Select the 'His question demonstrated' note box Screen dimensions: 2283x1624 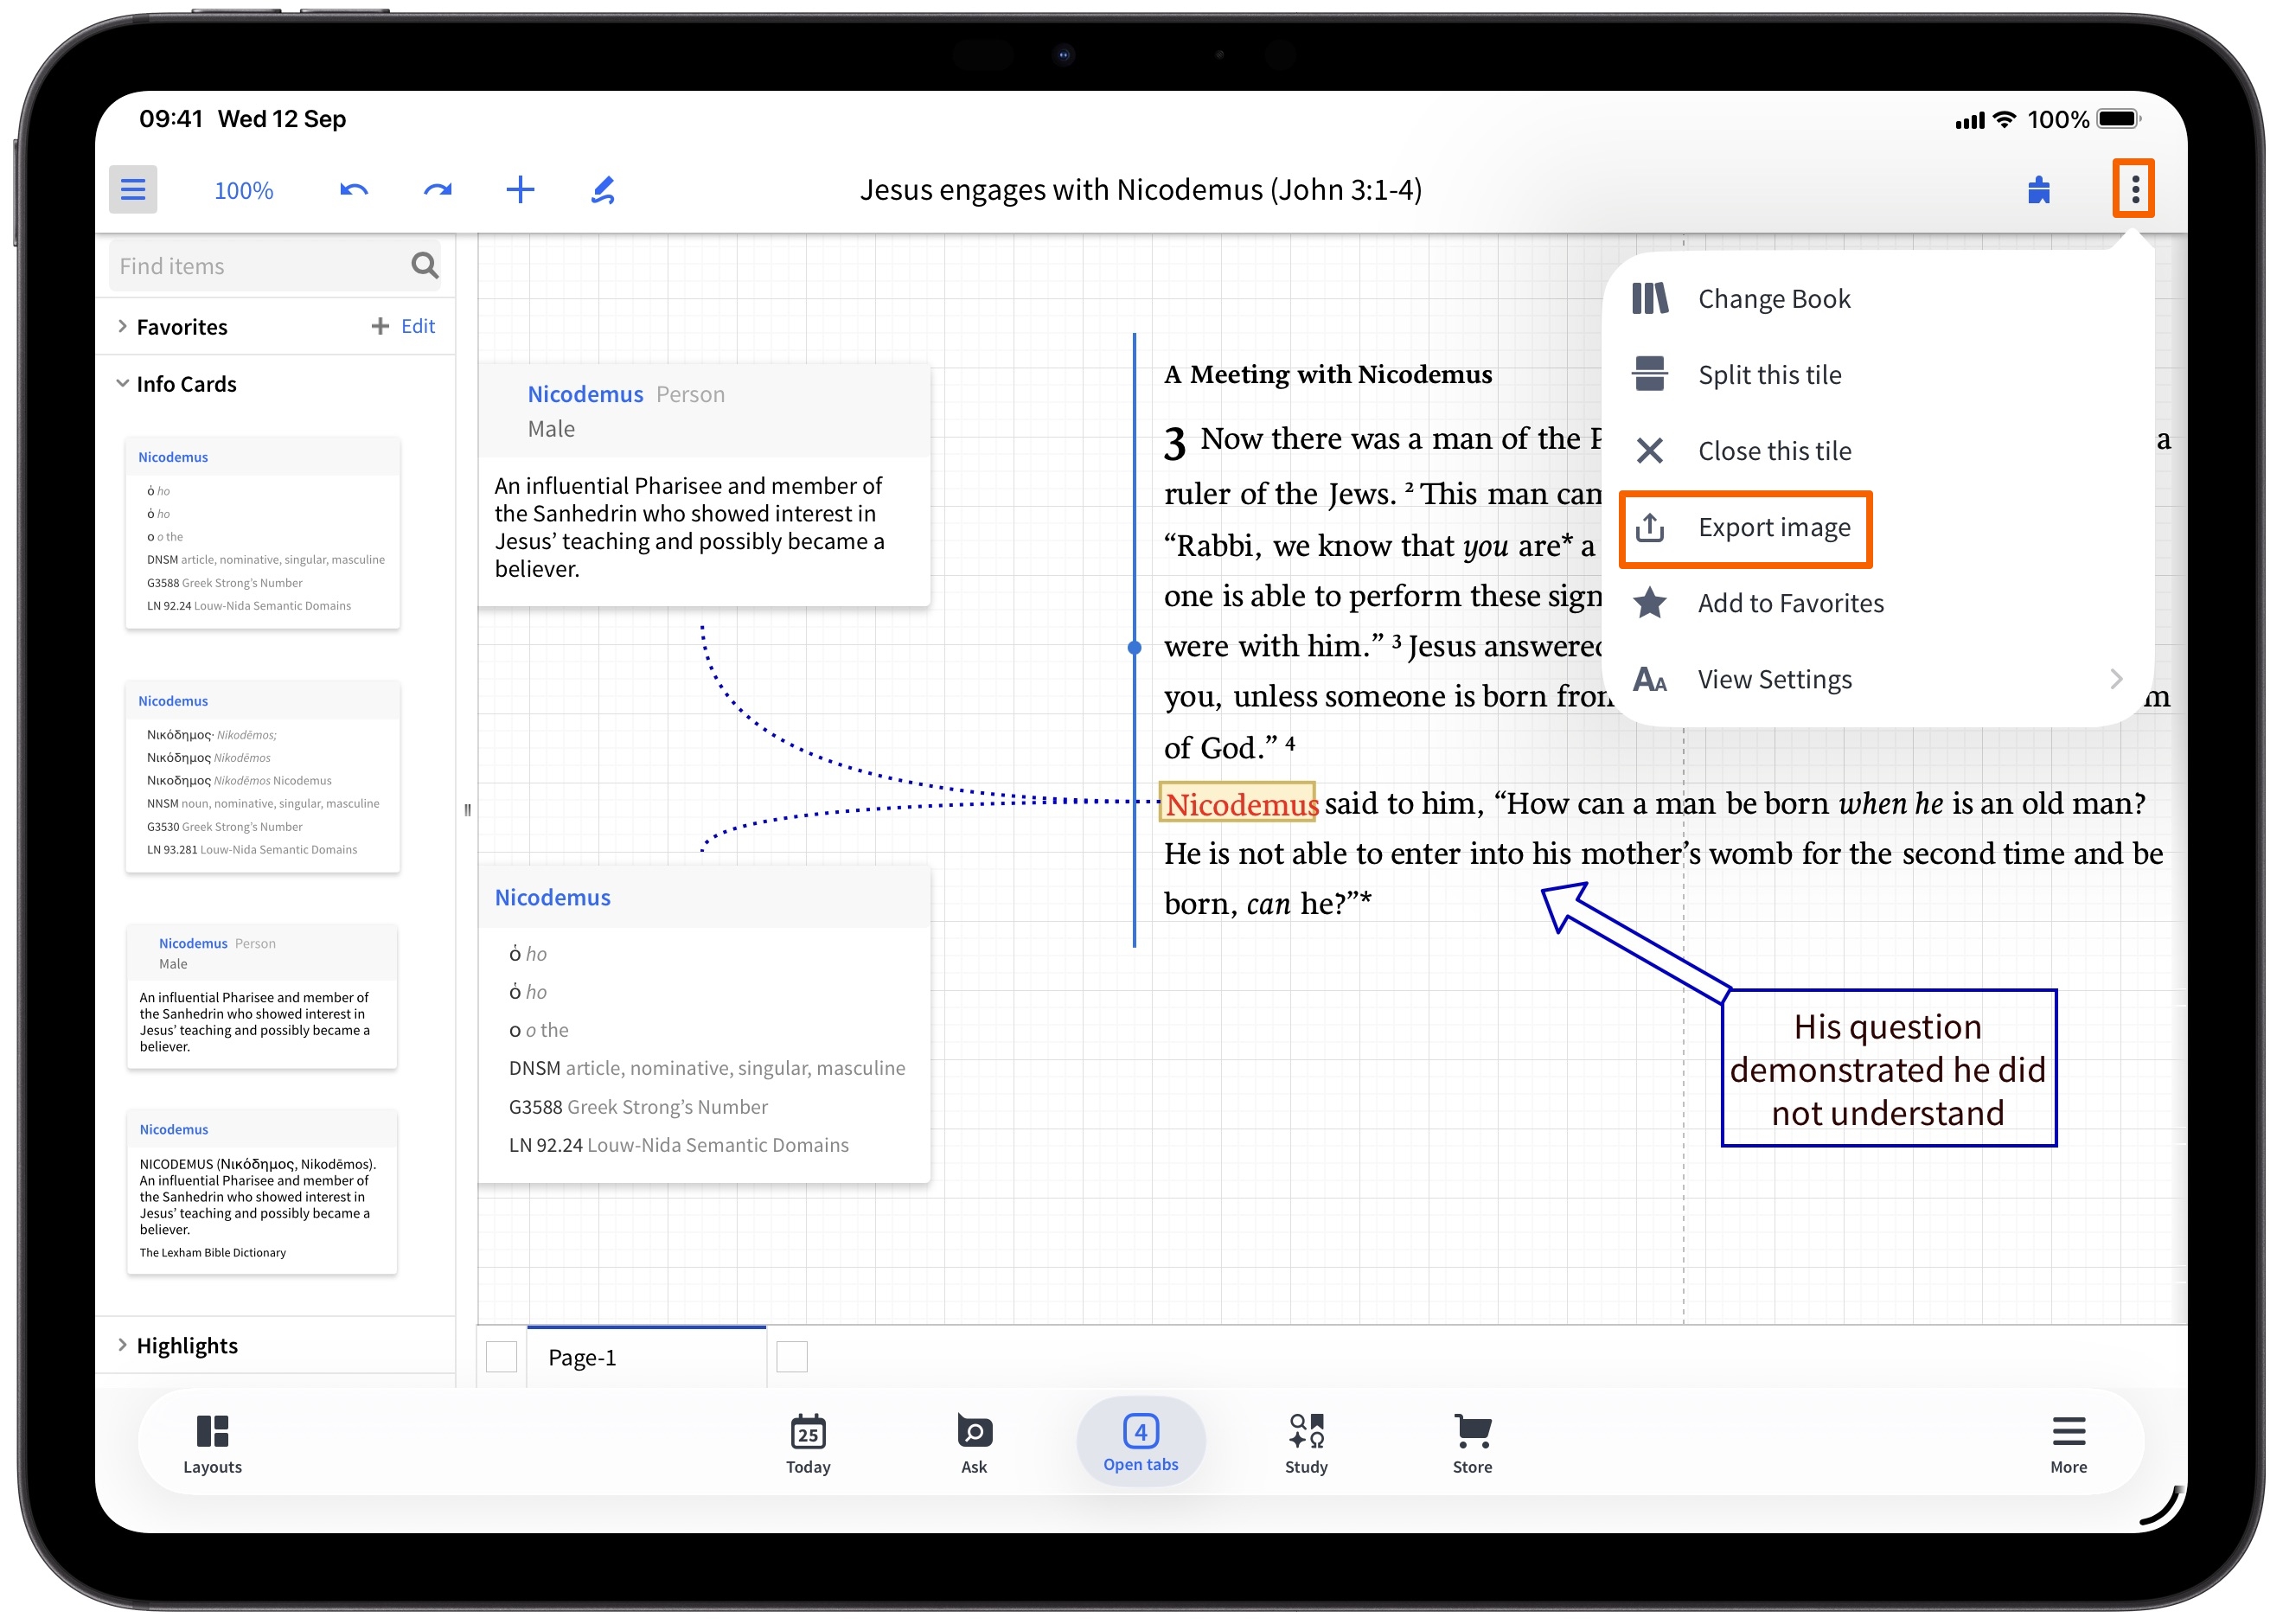click(x=1888, y=1068)
